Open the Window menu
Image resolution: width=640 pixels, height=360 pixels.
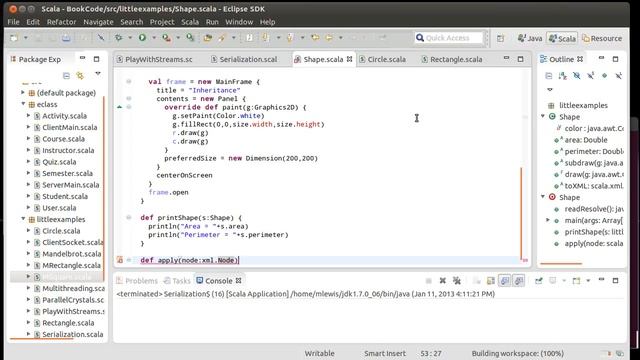tap(239, 22)
